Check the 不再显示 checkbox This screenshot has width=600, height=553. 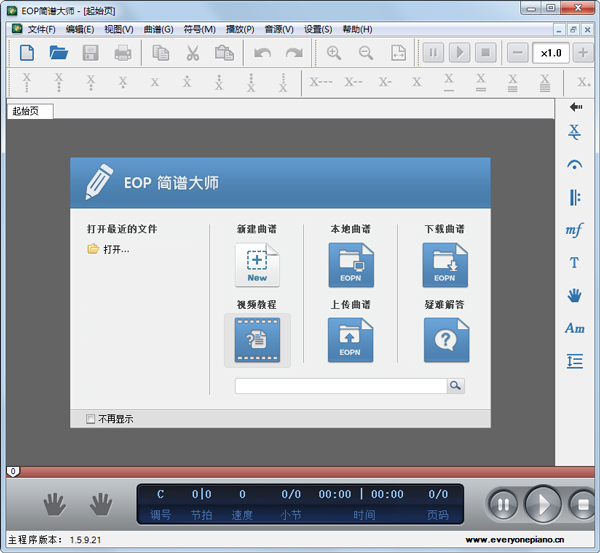[x=90, y=419]
